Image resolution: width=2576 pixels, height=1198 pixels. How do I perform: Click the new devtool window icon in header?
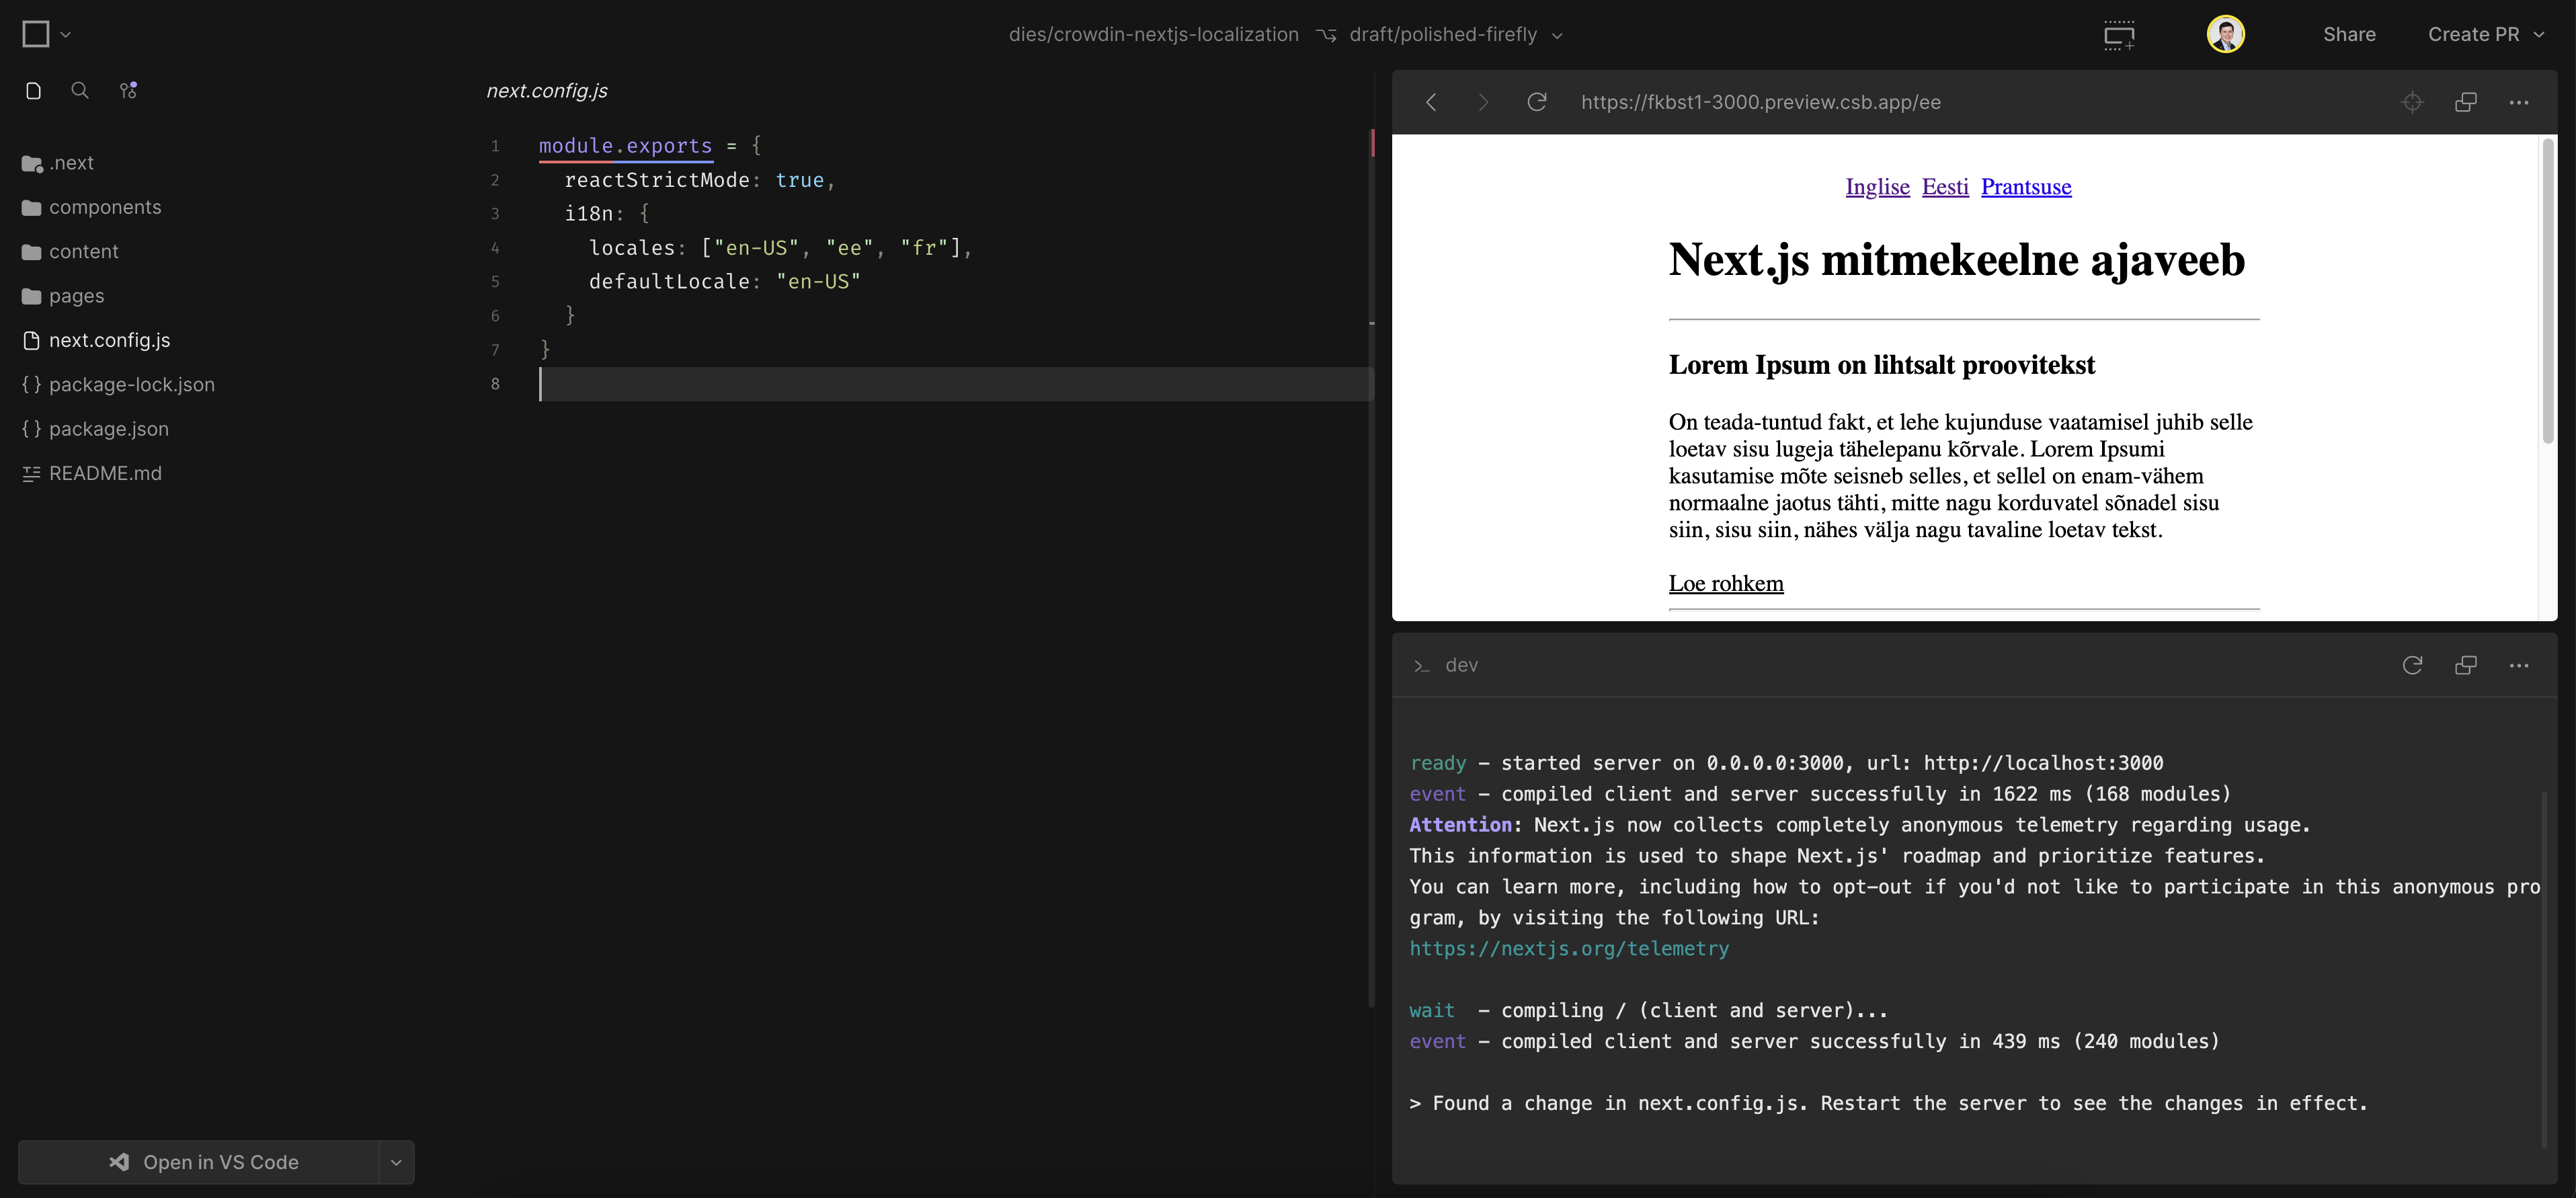[x=2119, y=35]
